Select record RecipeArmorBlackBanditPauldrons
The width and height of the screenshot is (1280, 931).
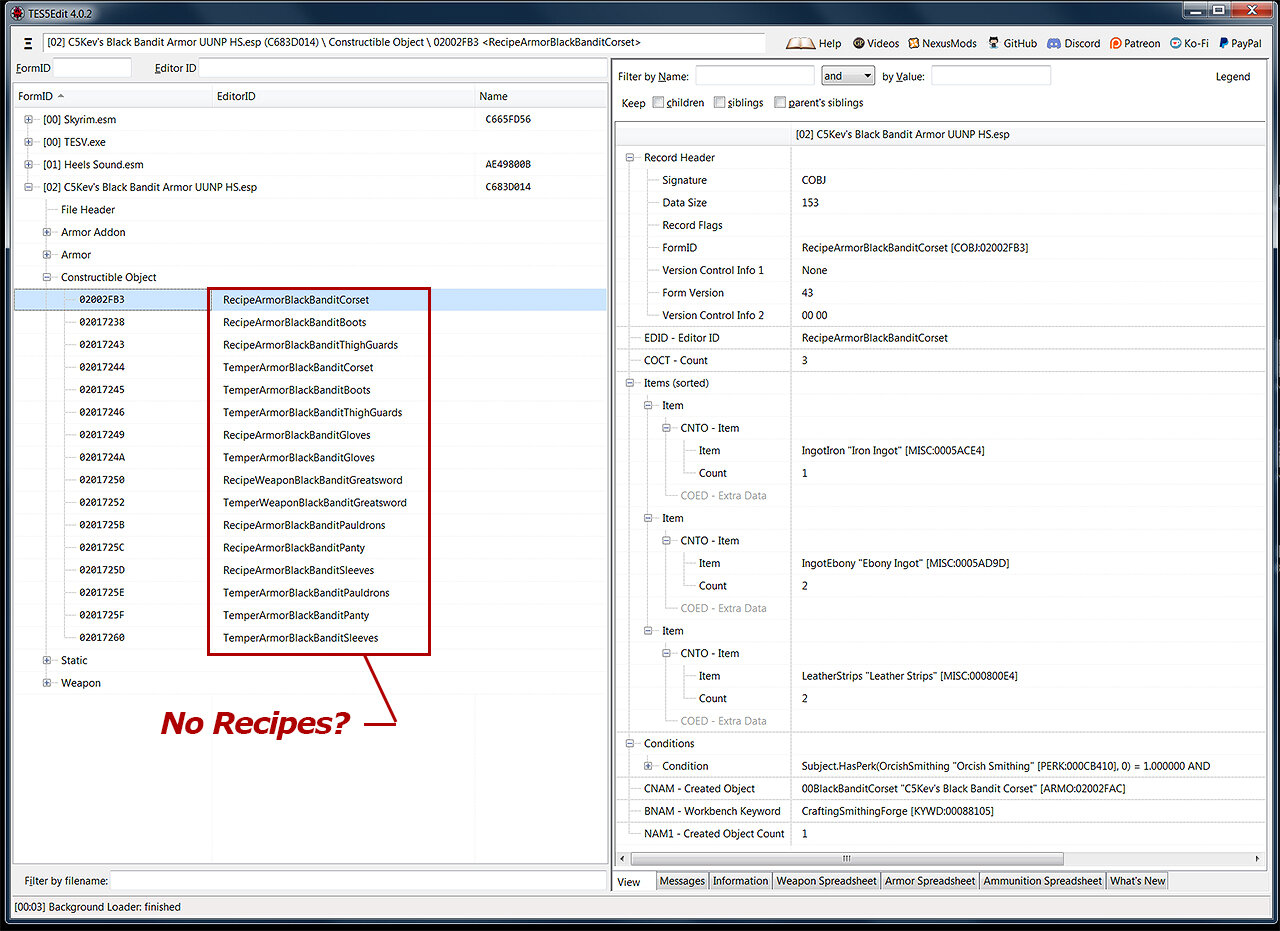(304, 525)
